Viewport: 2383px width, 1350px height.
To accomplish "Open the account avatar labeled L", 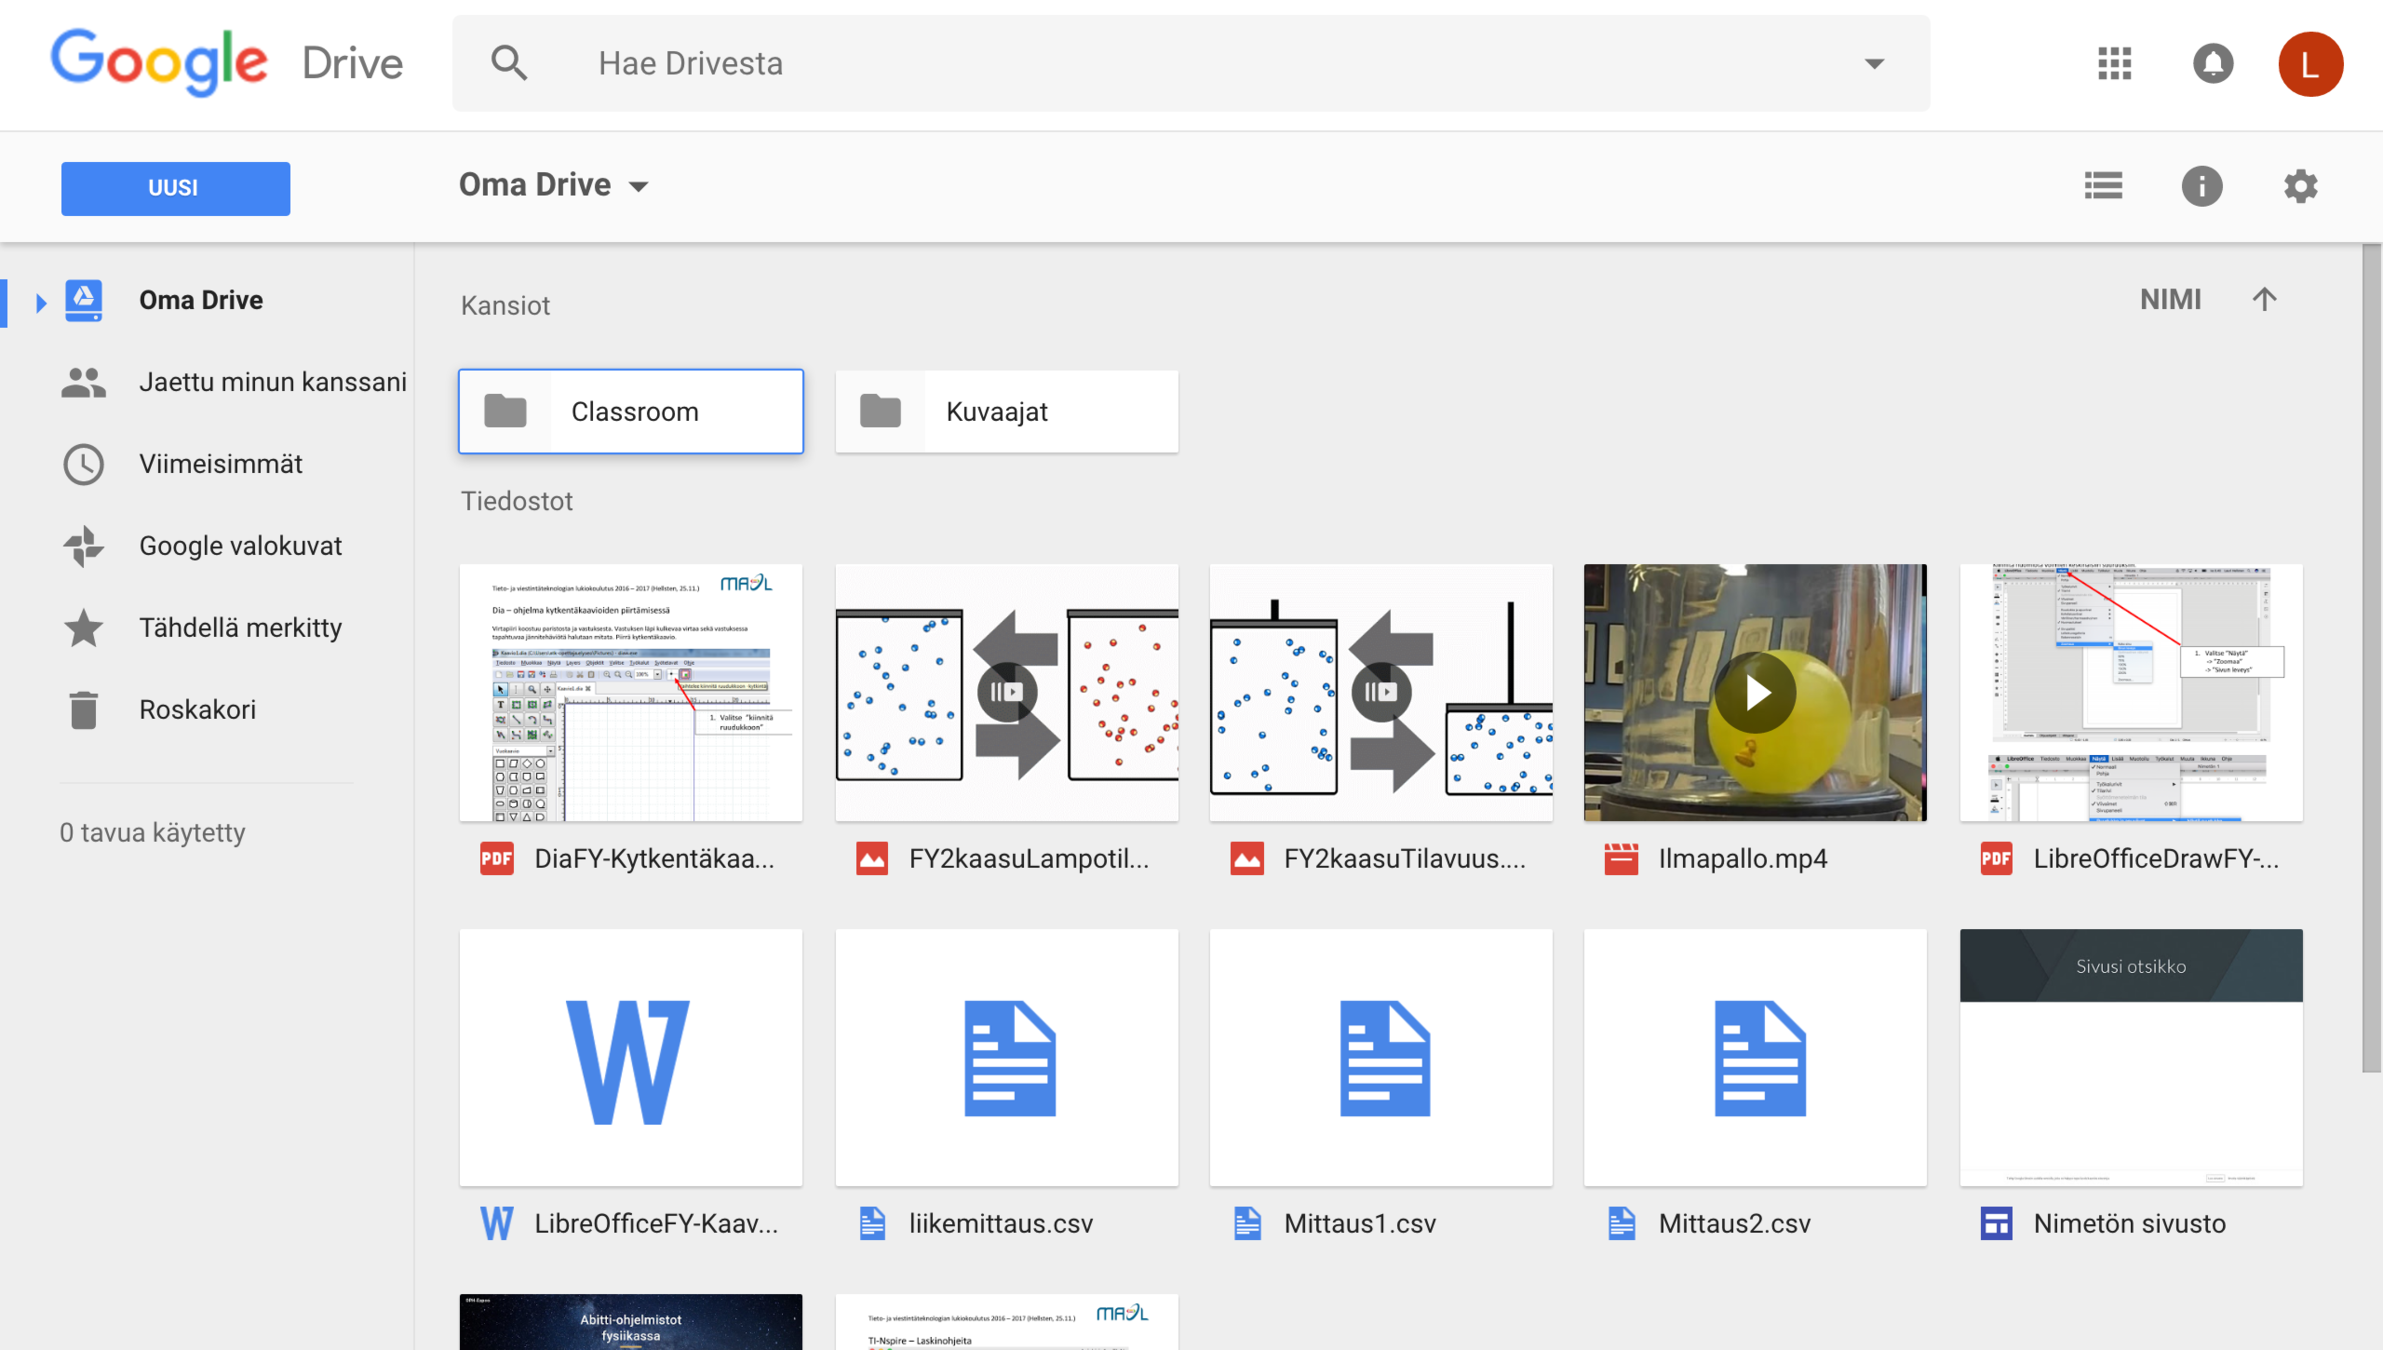I will click(2310, 63).
